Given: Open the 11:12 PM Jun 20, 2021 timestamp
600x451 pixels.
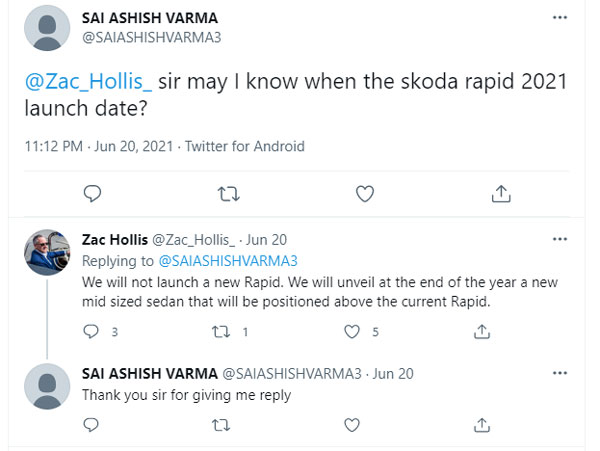Looking at the screenshot, I should point(99,146).
